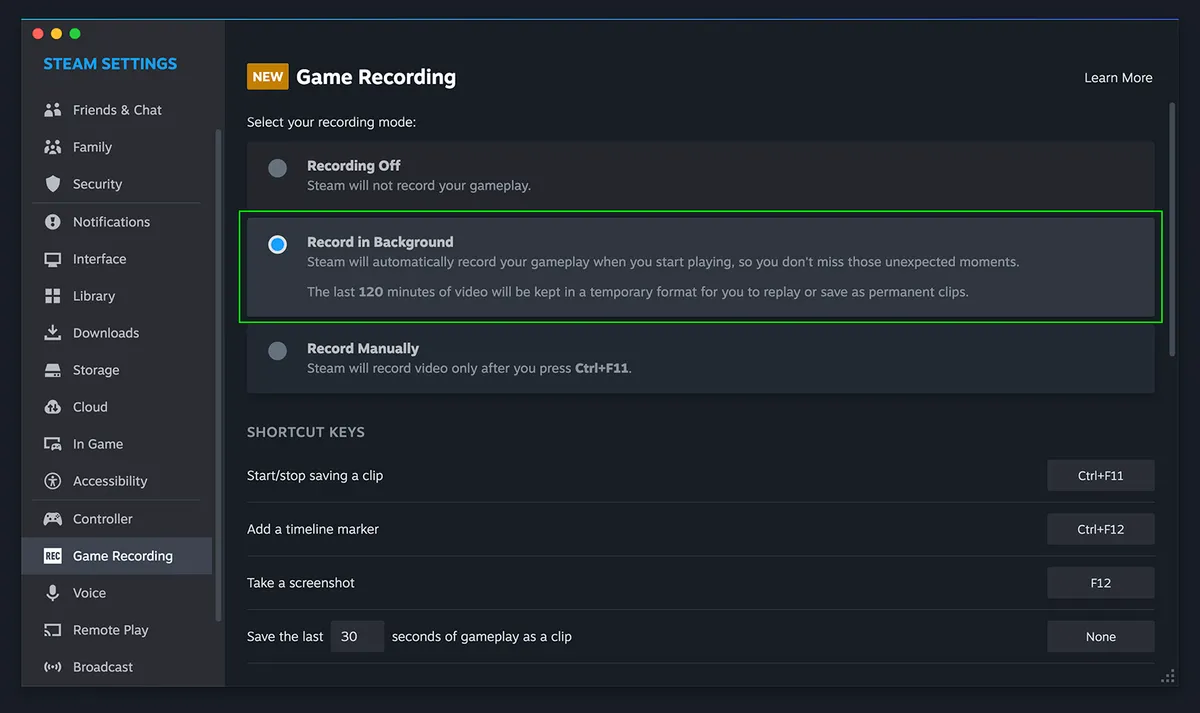Click the sidebar scrollbar
Image resolution: width=1200 pixels, height=713 pixels.
[218, 375]
